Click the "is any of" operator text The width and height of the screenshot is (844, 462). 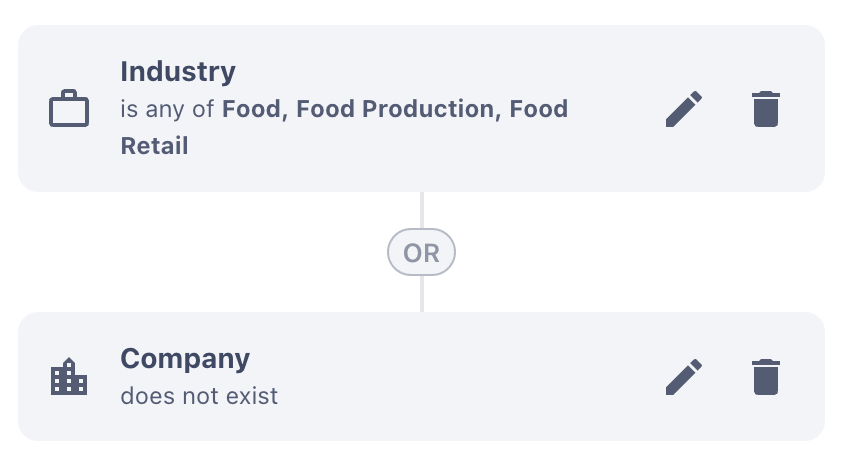pos(168,109)
